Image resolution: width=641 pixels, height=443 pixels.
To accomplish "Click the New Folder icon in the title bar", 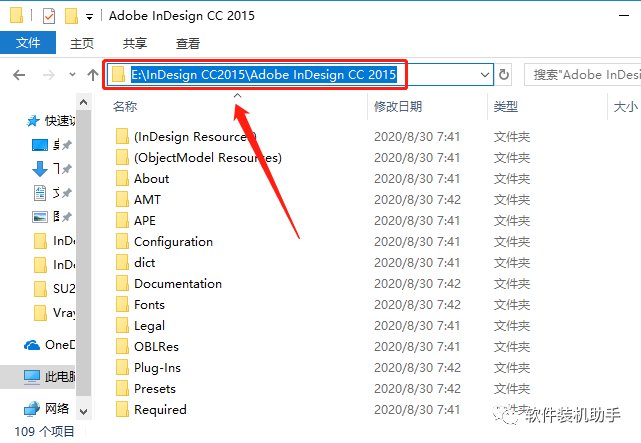I will tap(71, 16).
